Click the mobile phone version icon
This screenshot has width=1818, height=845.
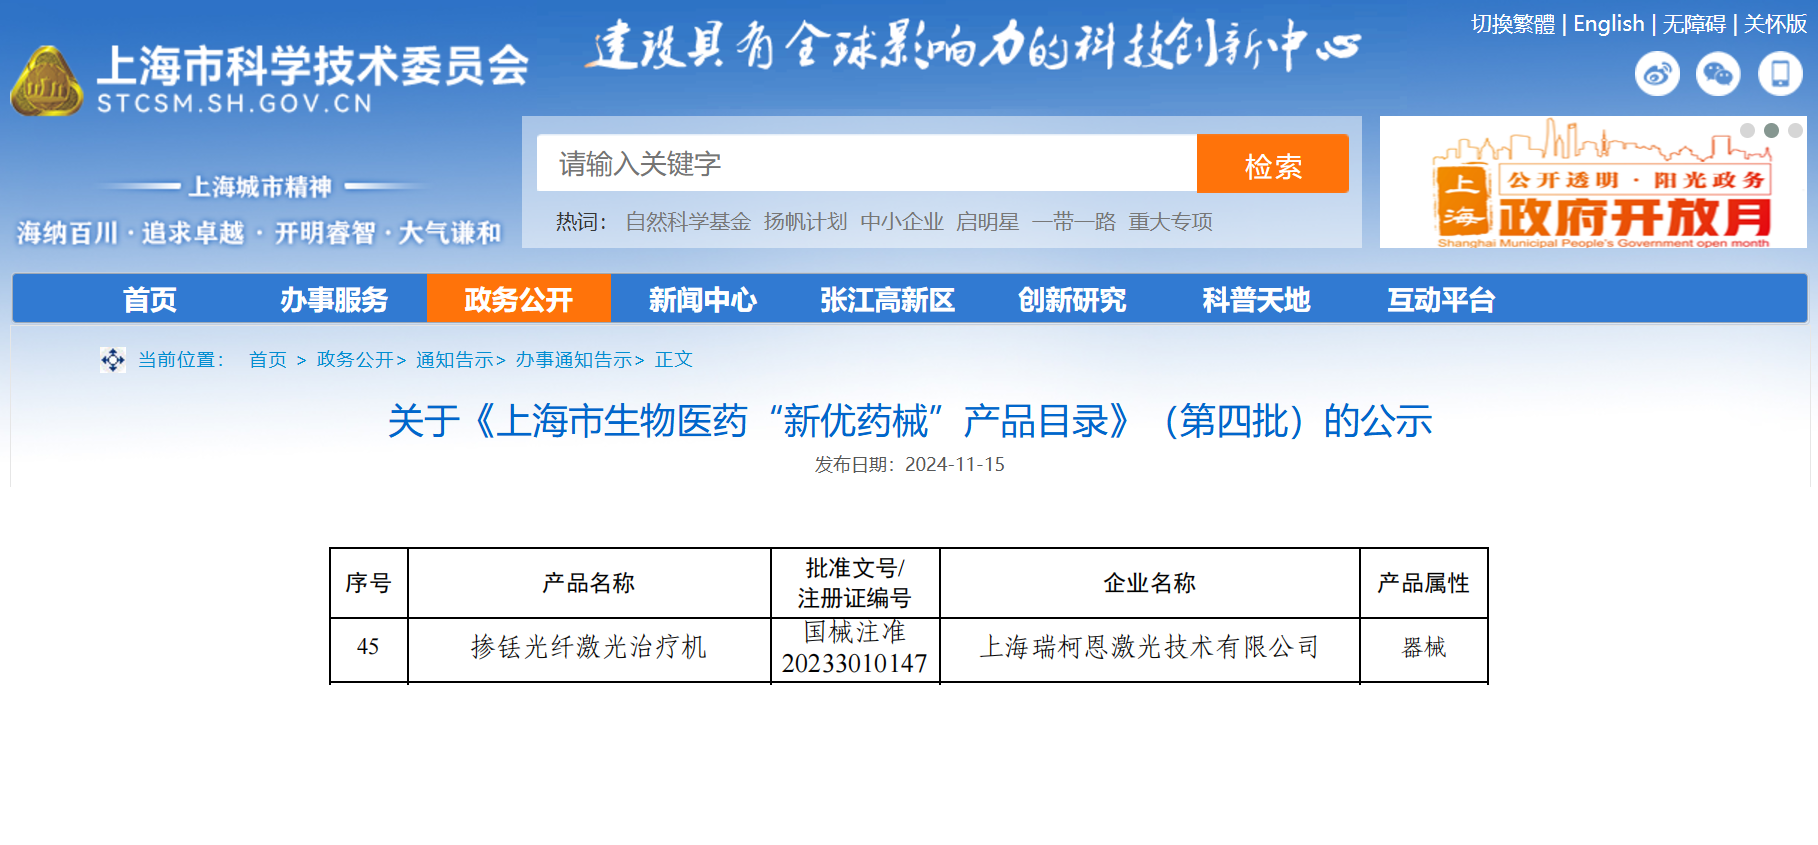pos(1780,75)
